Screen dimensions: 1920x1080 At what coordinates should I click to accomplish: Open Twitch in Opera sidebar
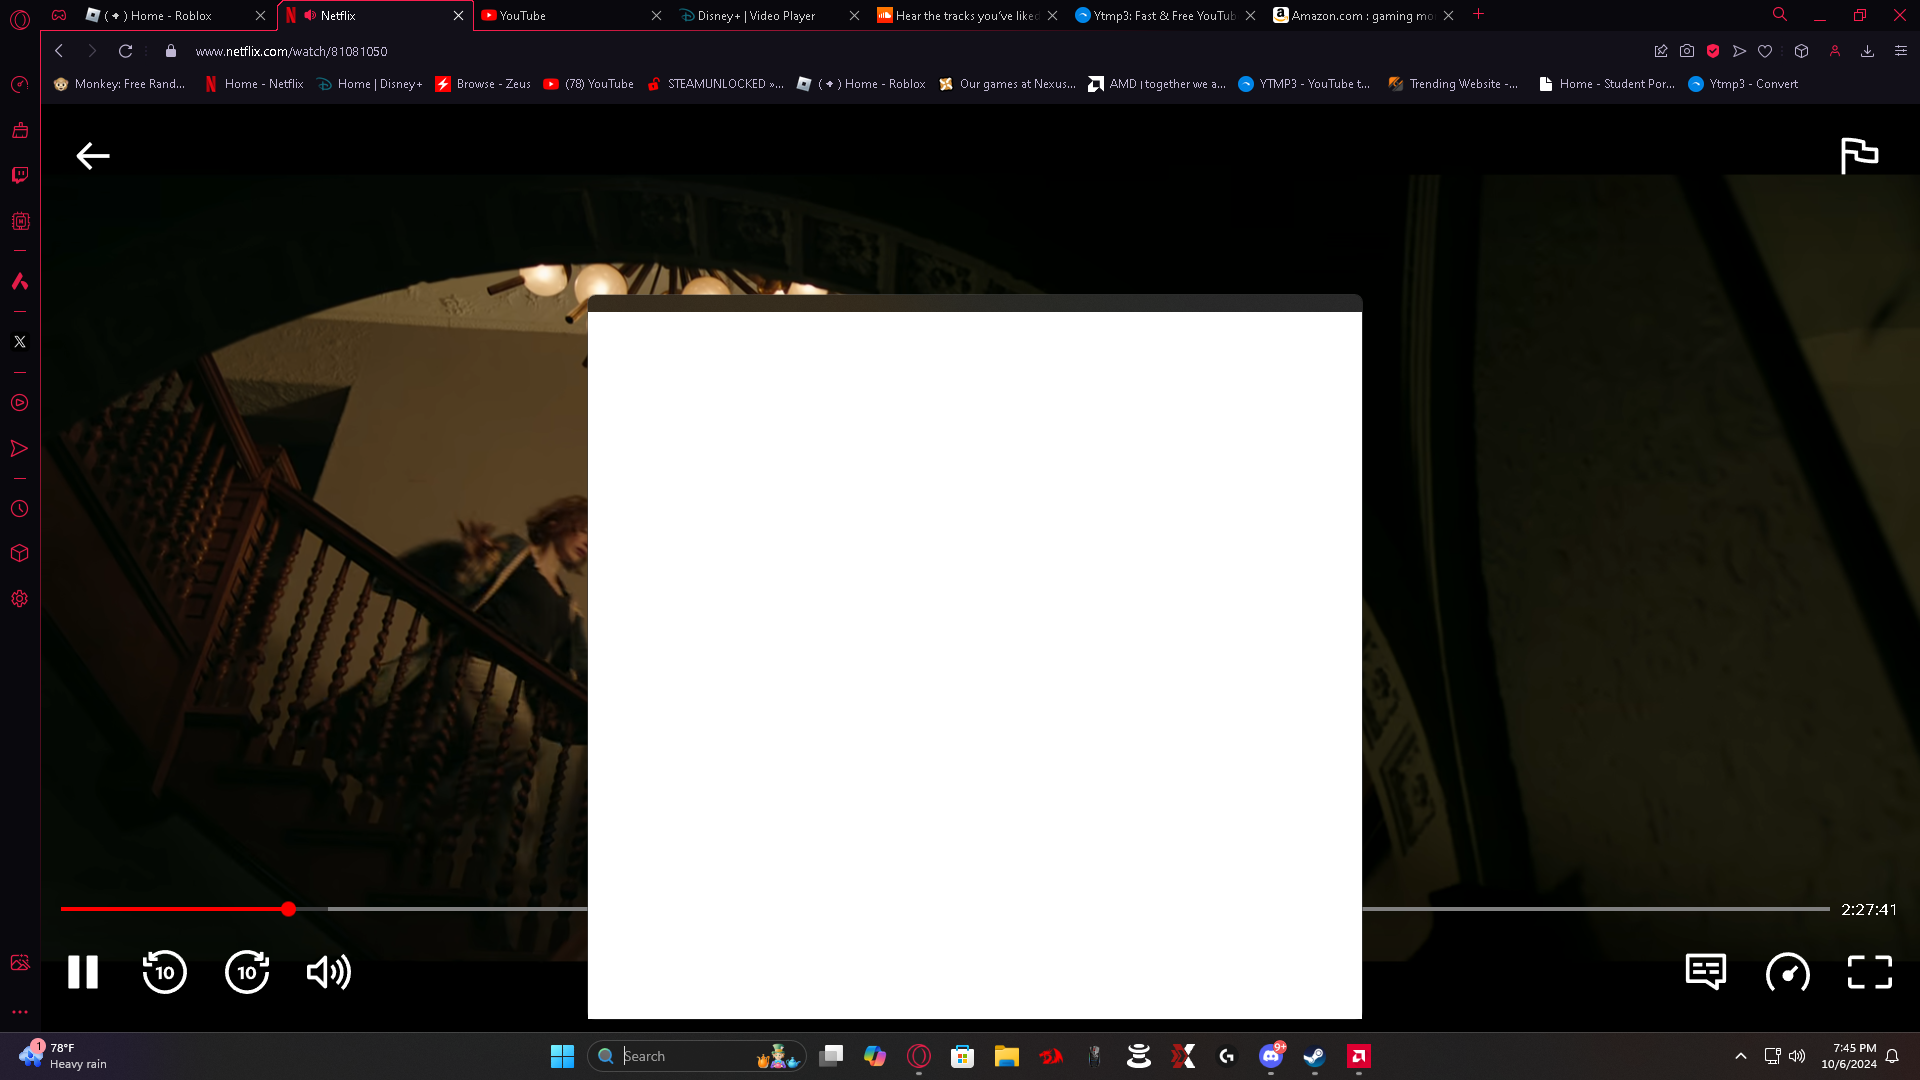(x=20, y=175)
